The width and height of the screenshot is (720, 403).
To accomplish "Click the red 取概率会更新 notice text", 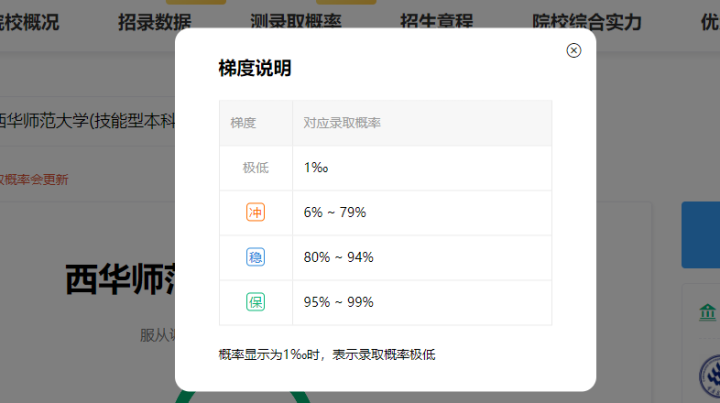I will click(x=35, y=180).
